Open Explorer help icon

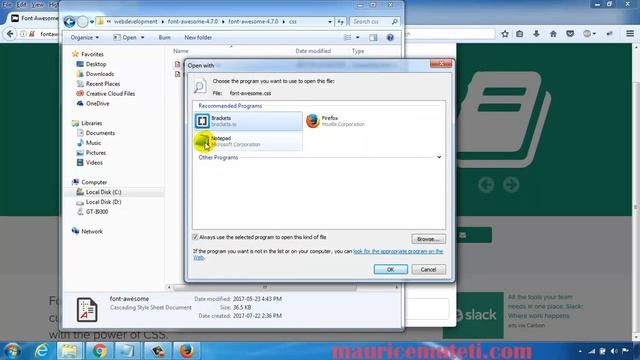point(390,38)
